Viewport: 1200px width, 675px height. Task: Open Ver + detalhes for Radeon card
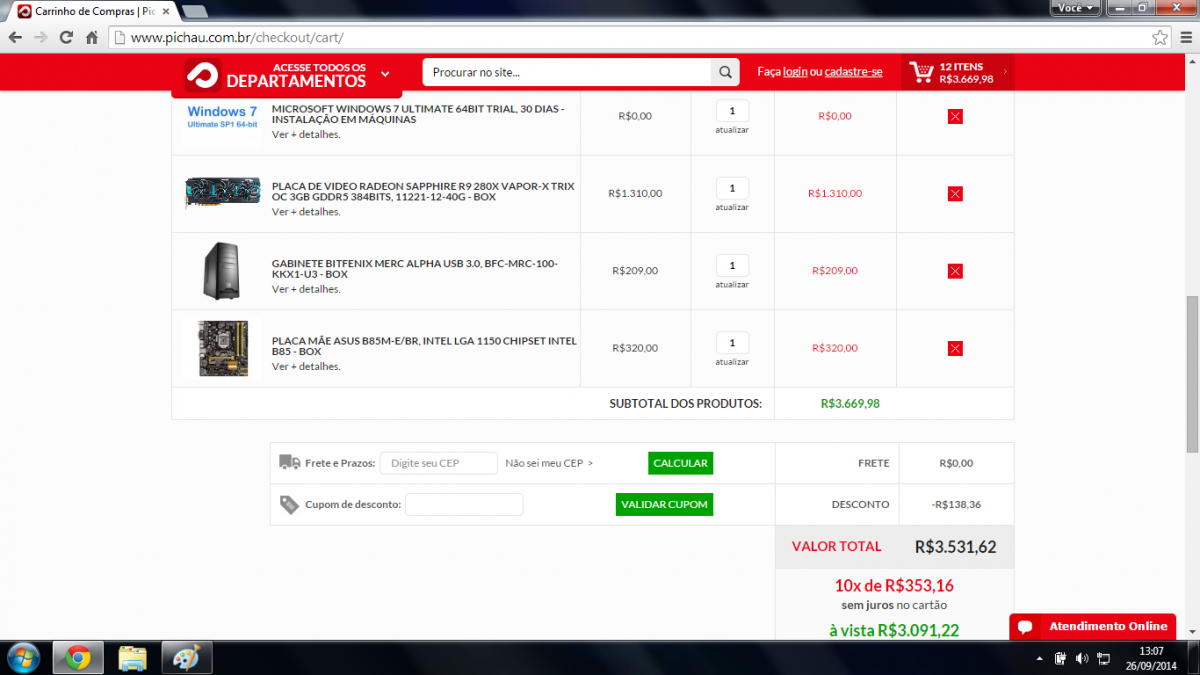pyautogui.click(x=306, y=212)
